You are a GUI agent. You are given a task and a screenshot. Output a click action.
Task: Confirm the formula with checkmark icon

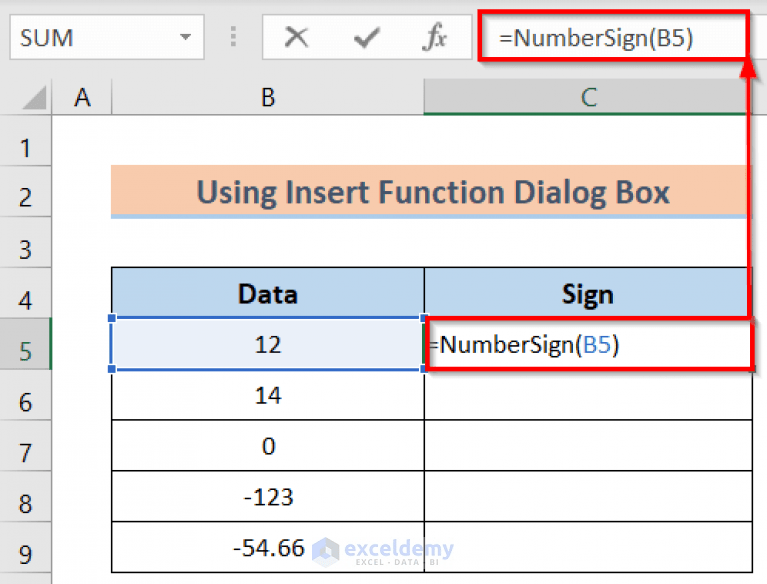tap(366, 37)
